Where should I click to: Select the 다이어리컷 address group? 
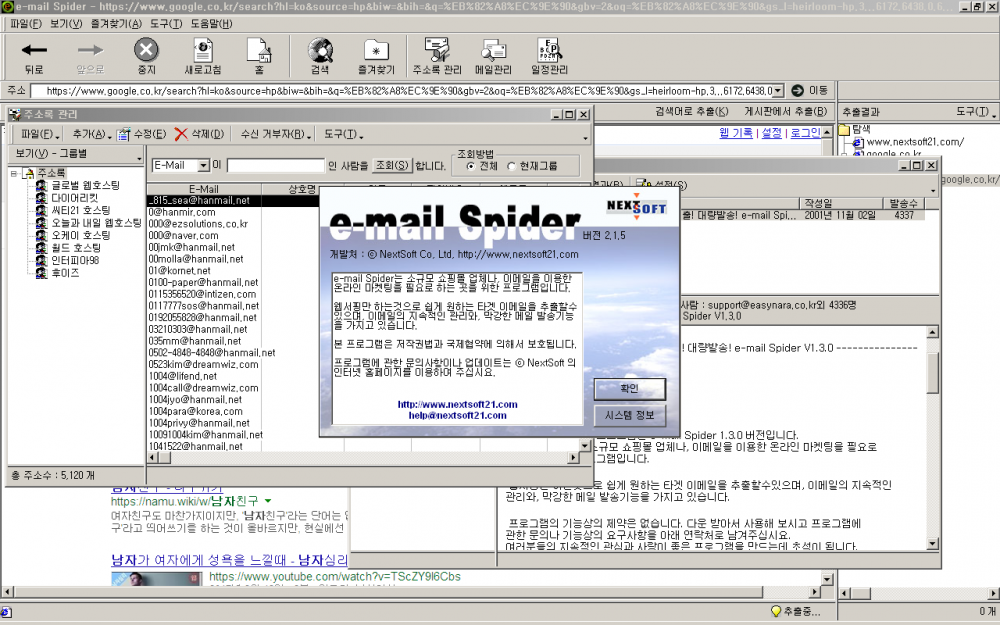(75, 198)
